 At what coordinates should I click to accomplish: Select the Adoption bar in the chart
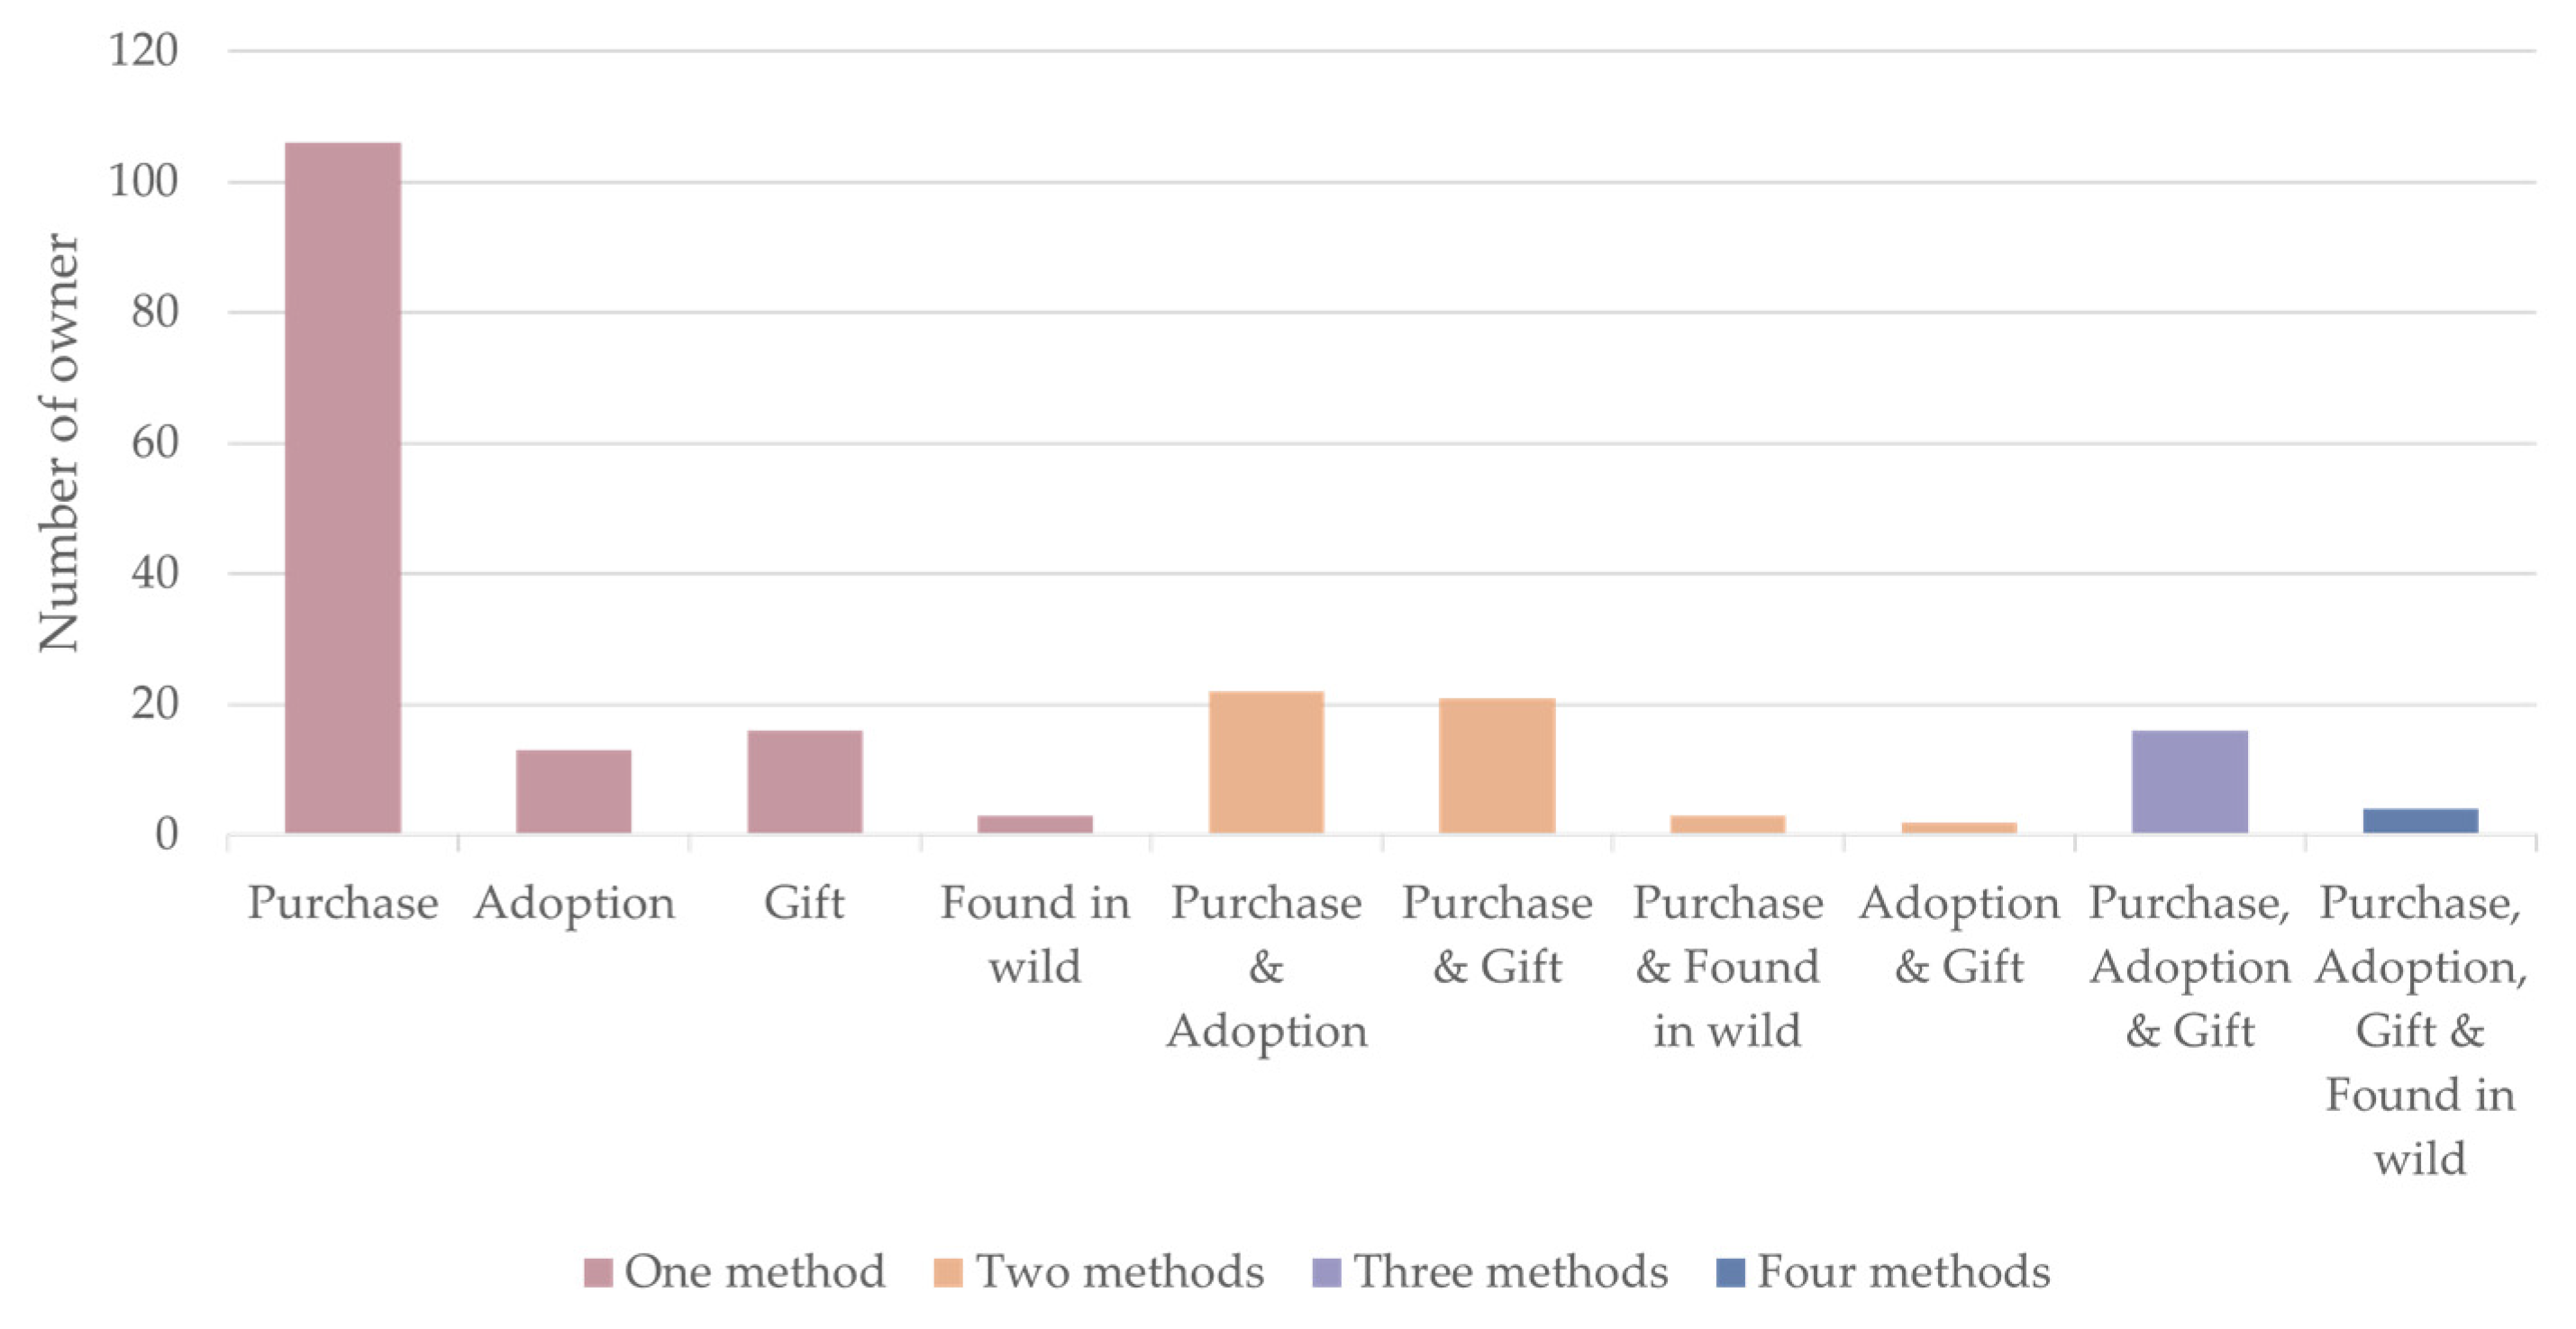tap(574, 791)
